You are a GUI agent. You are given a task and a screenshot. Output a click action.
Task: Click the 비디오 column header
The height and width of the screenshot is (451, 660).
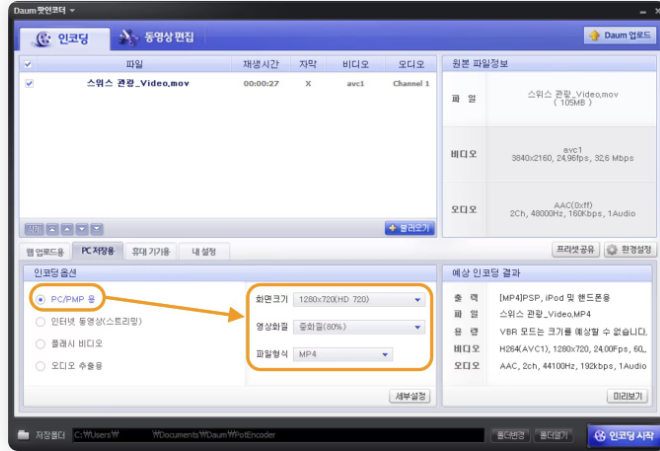[356, 64]
